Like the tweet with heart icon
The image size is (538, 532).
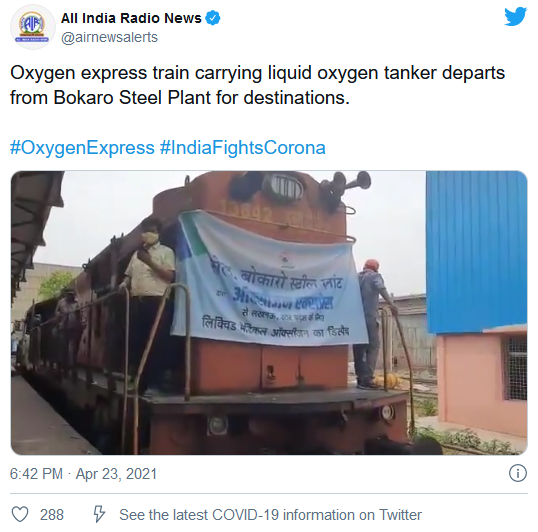tap(20, 515)
